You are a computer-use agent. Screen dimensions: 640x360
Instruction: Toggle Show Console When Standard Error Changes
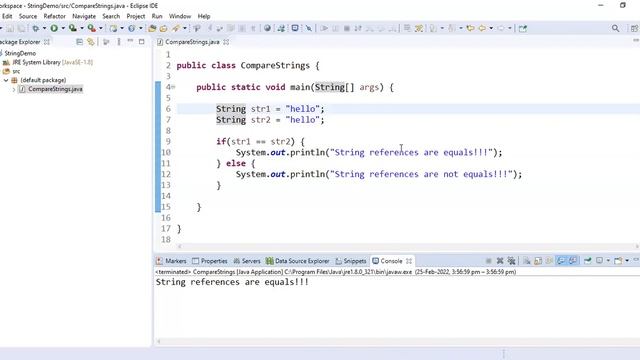click(573, 260)
